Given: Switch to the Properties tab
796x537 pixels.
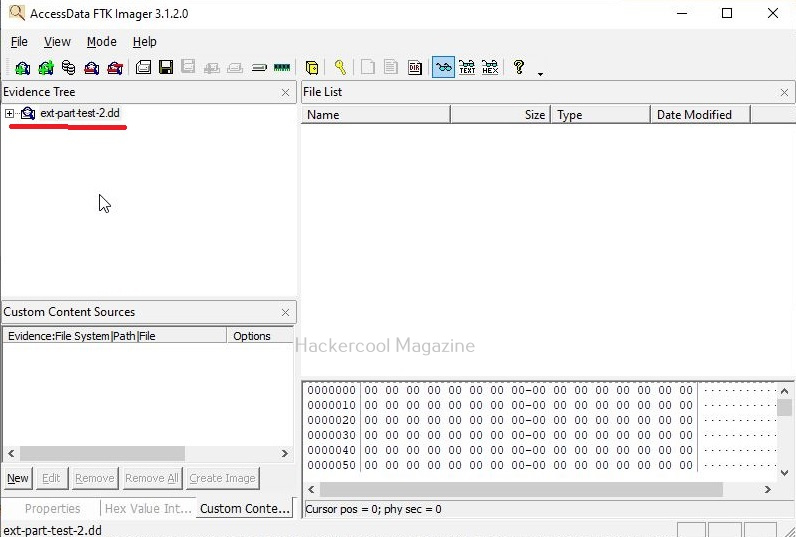Looking at the screenshot, I should [x=52, y=509].
